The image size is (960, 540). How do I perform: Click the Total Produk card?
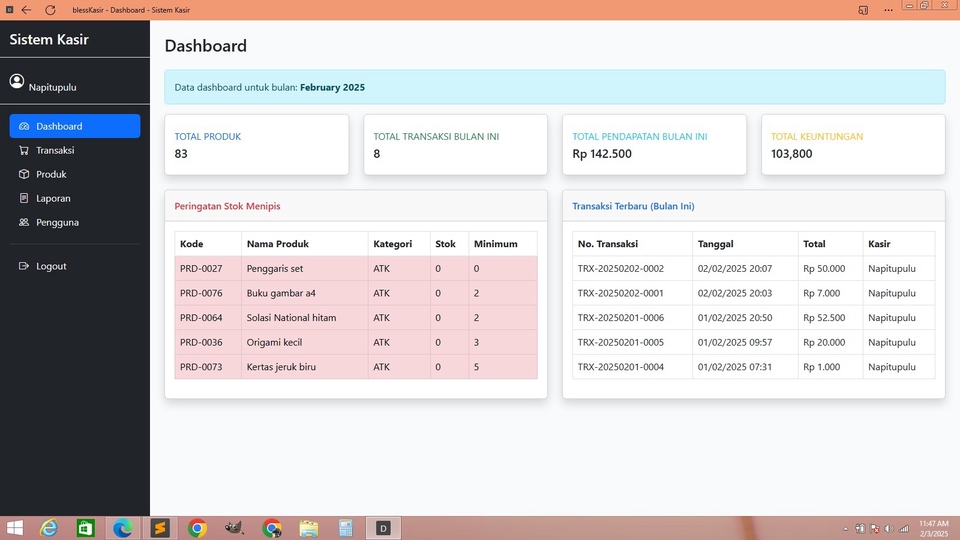(x=256, y=145)
